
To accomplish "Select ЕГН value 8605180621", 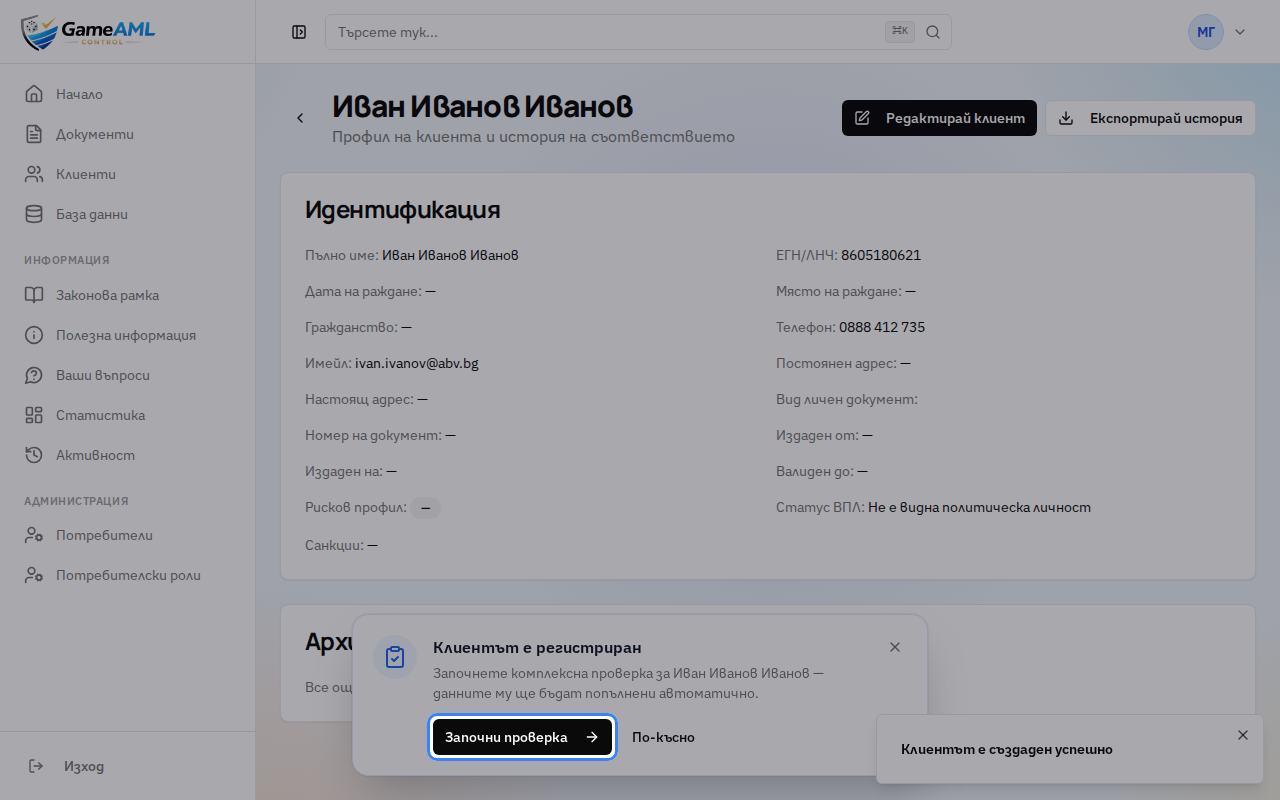I will (881, 255).
